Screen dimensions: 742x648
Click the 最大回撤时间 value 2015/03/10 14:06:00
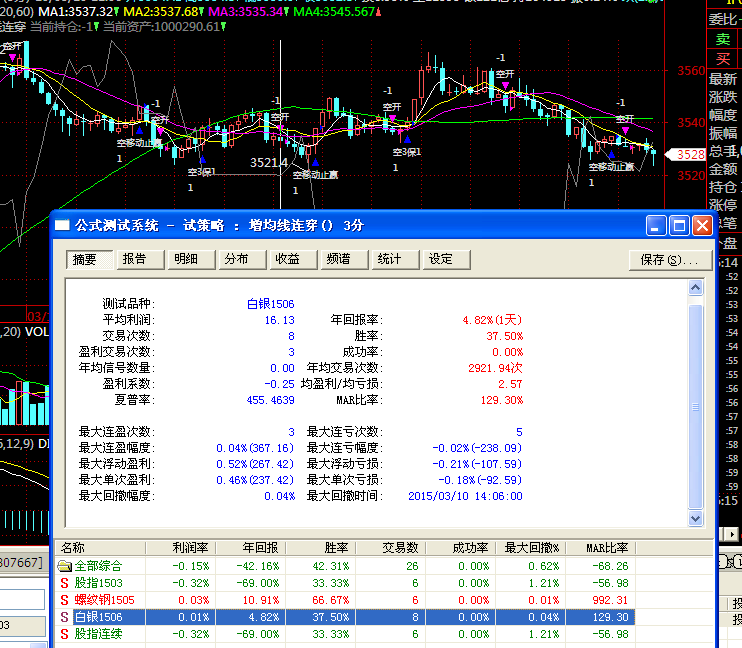click(465, 496)
